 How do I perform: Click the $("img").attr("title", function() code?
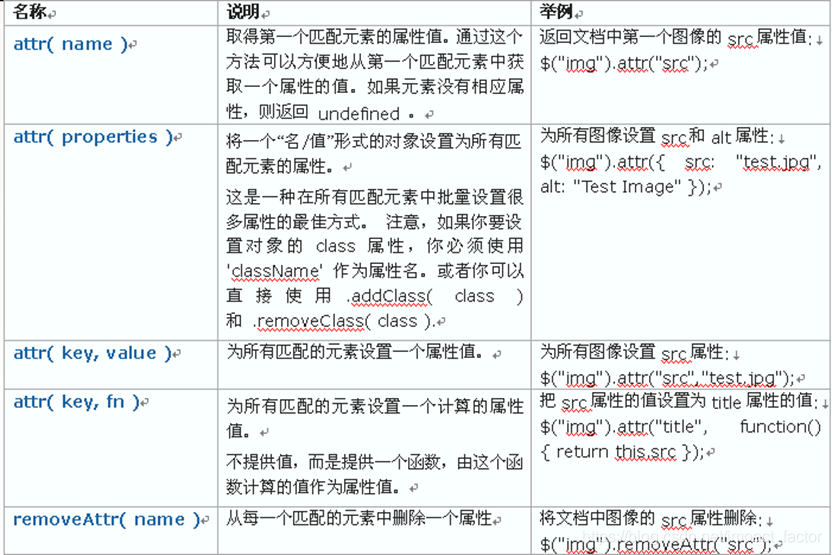[x=681, y=427]
